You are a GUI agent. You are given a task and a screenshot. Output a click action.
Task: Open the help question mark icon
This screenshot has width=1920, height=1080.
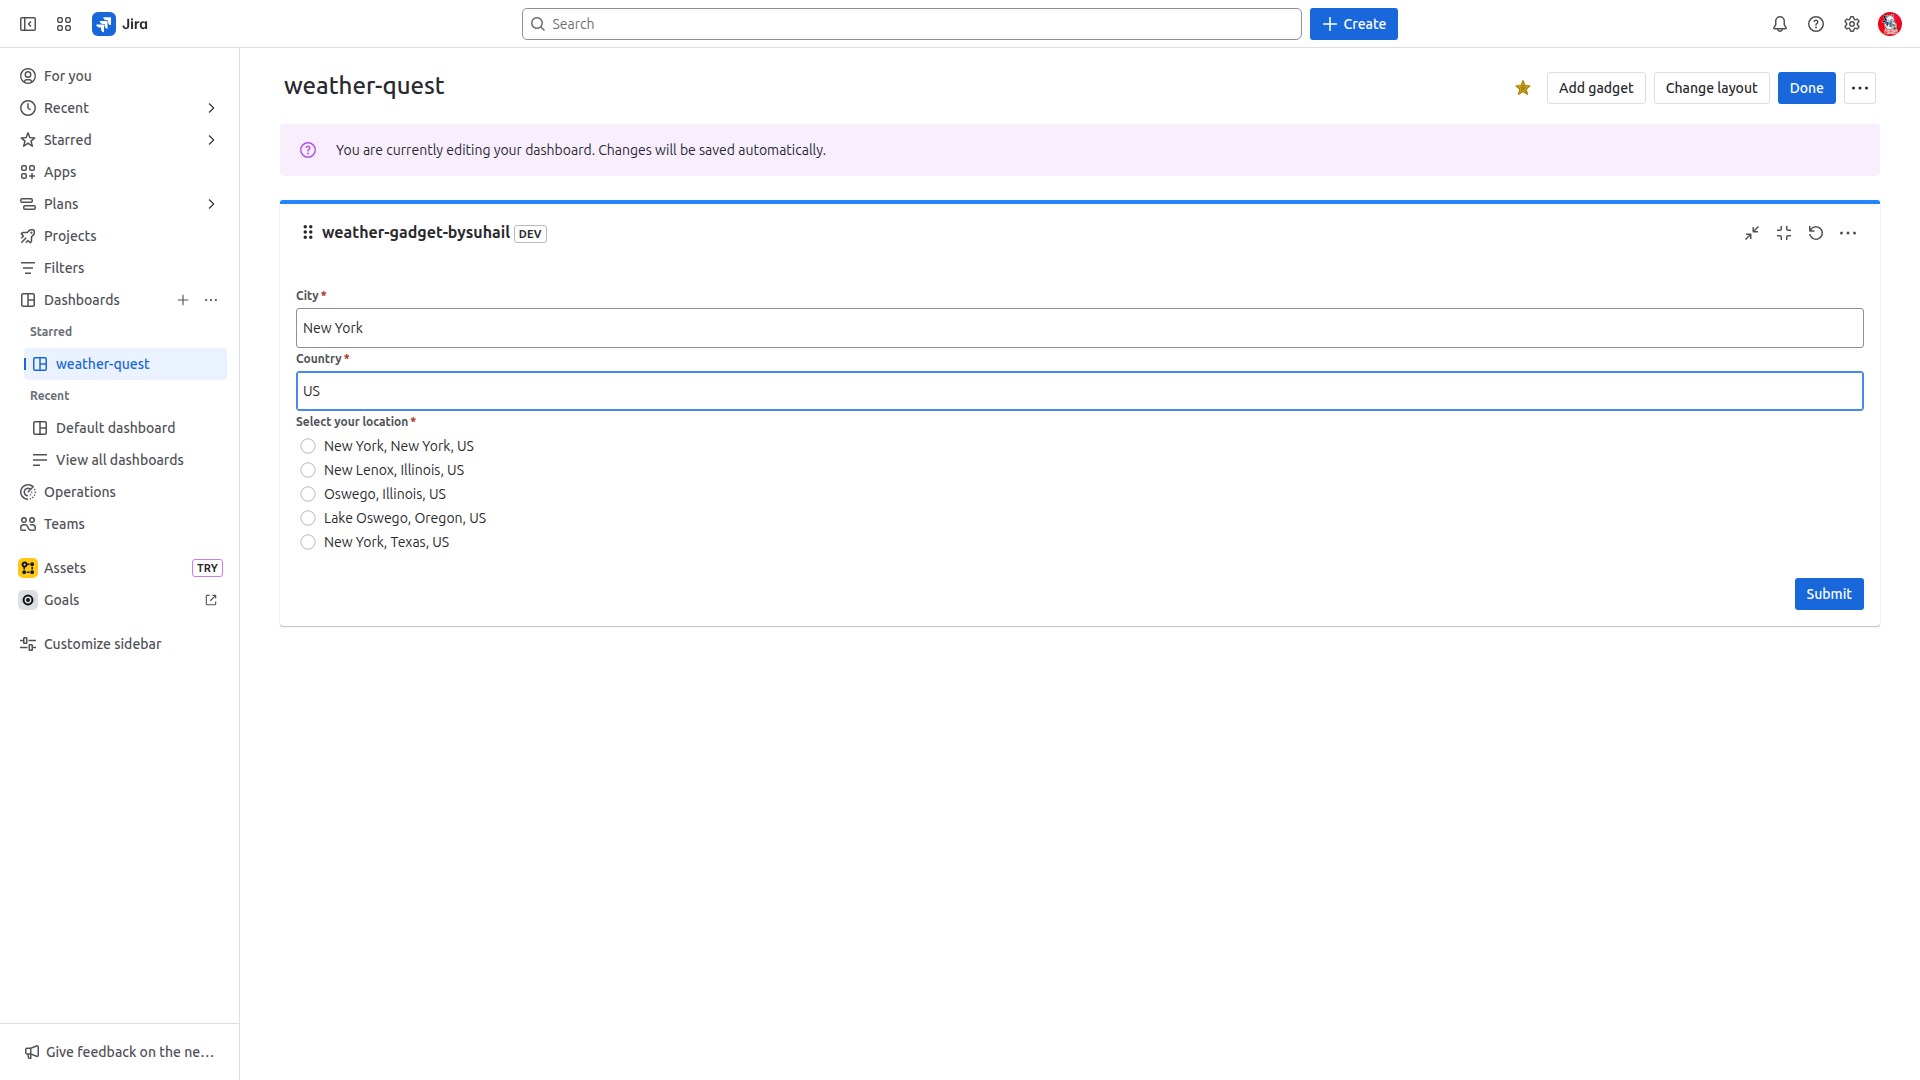coord(1816,24)
